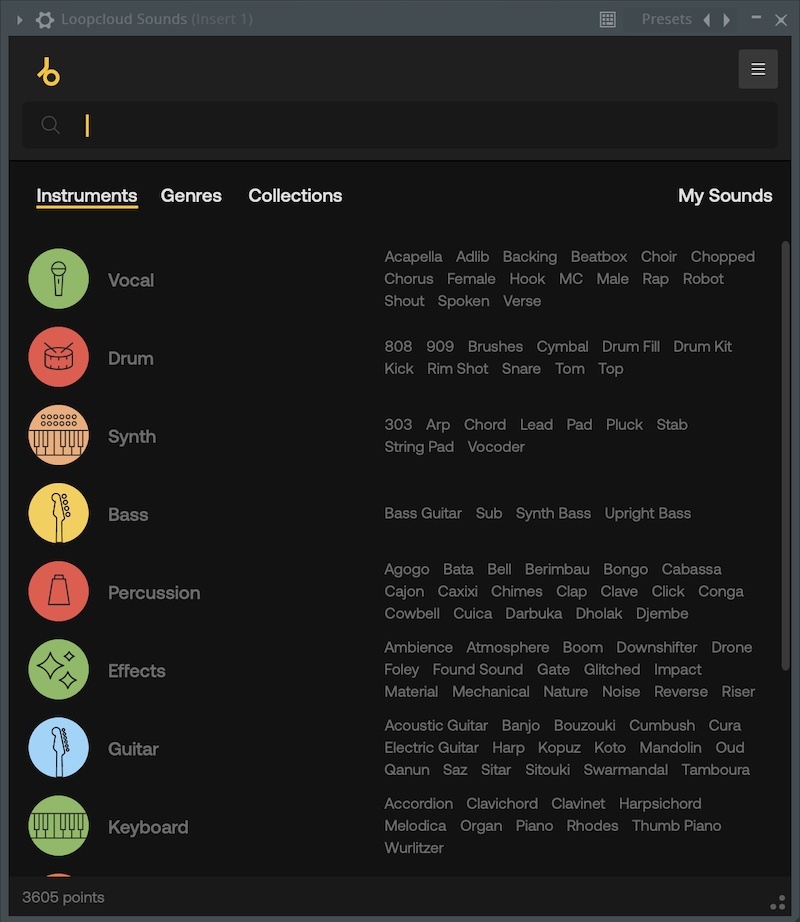The width and height of the screenshot is (800, 922).
Task: Select the Acapella vocal tag
Action: pyautogui.click(x=413, y=257)
